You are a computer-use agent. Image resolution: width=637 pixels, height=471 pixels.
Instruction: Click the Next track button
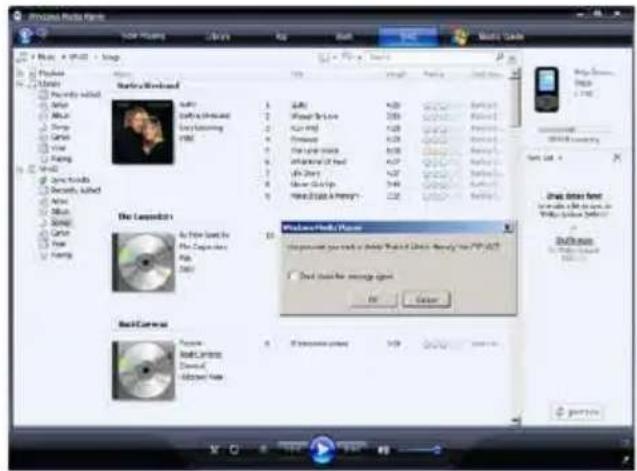pos(352,448)
